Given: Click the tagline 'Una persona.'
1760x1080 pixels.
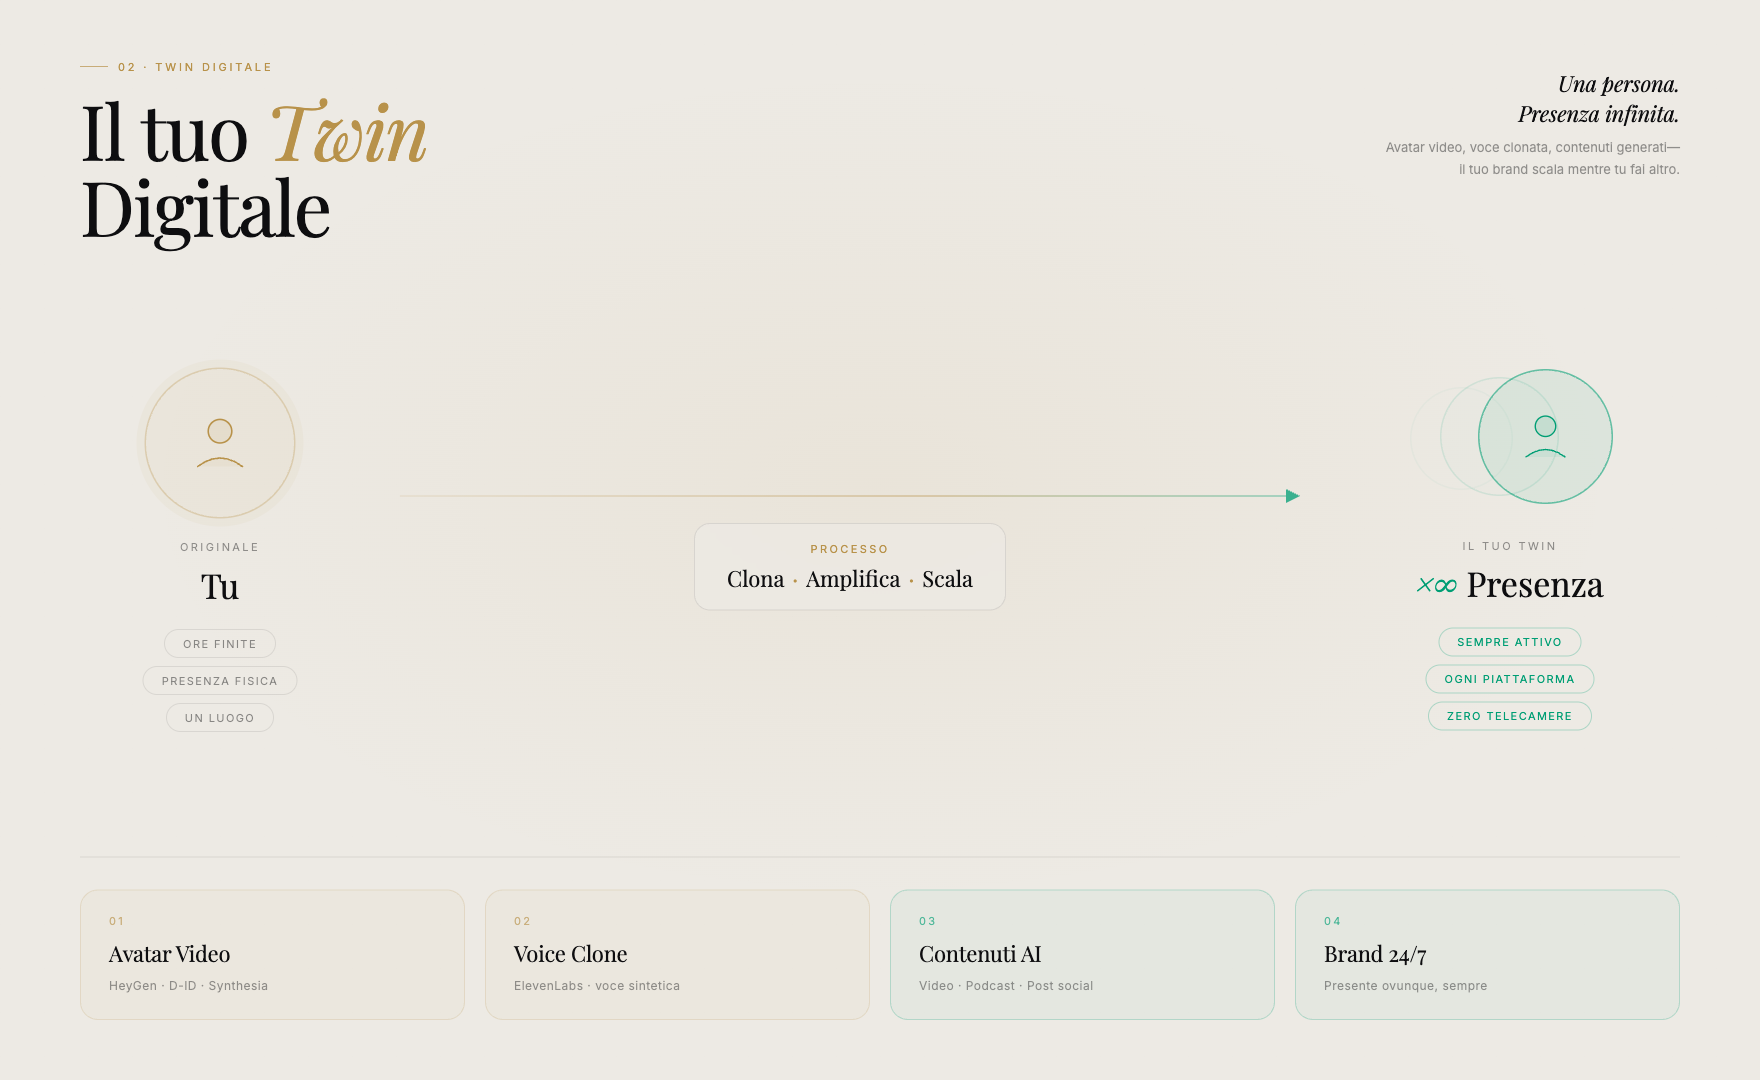Looking at the screenshot, I should [x=1618, y=84].
